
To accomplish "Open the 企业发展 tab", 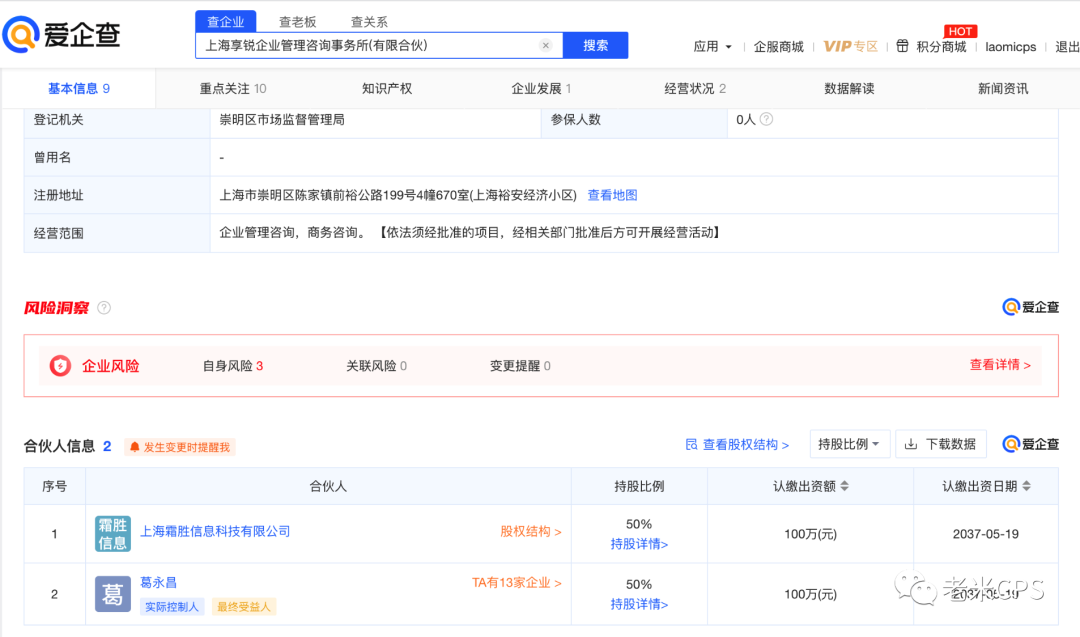I will [x=541, y=88].
